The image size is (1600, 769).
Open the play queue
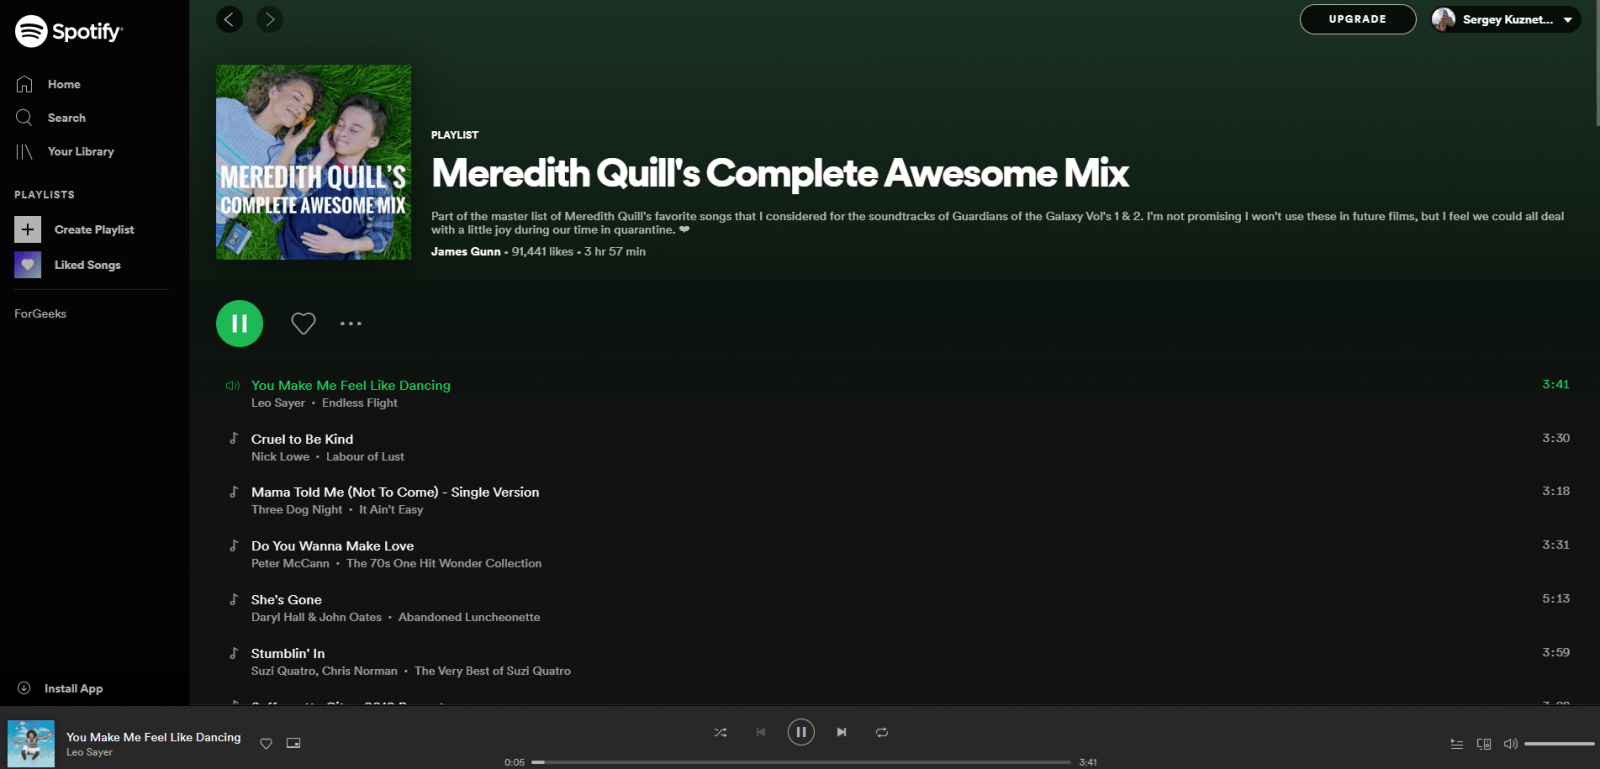(x=1457, y=744)
